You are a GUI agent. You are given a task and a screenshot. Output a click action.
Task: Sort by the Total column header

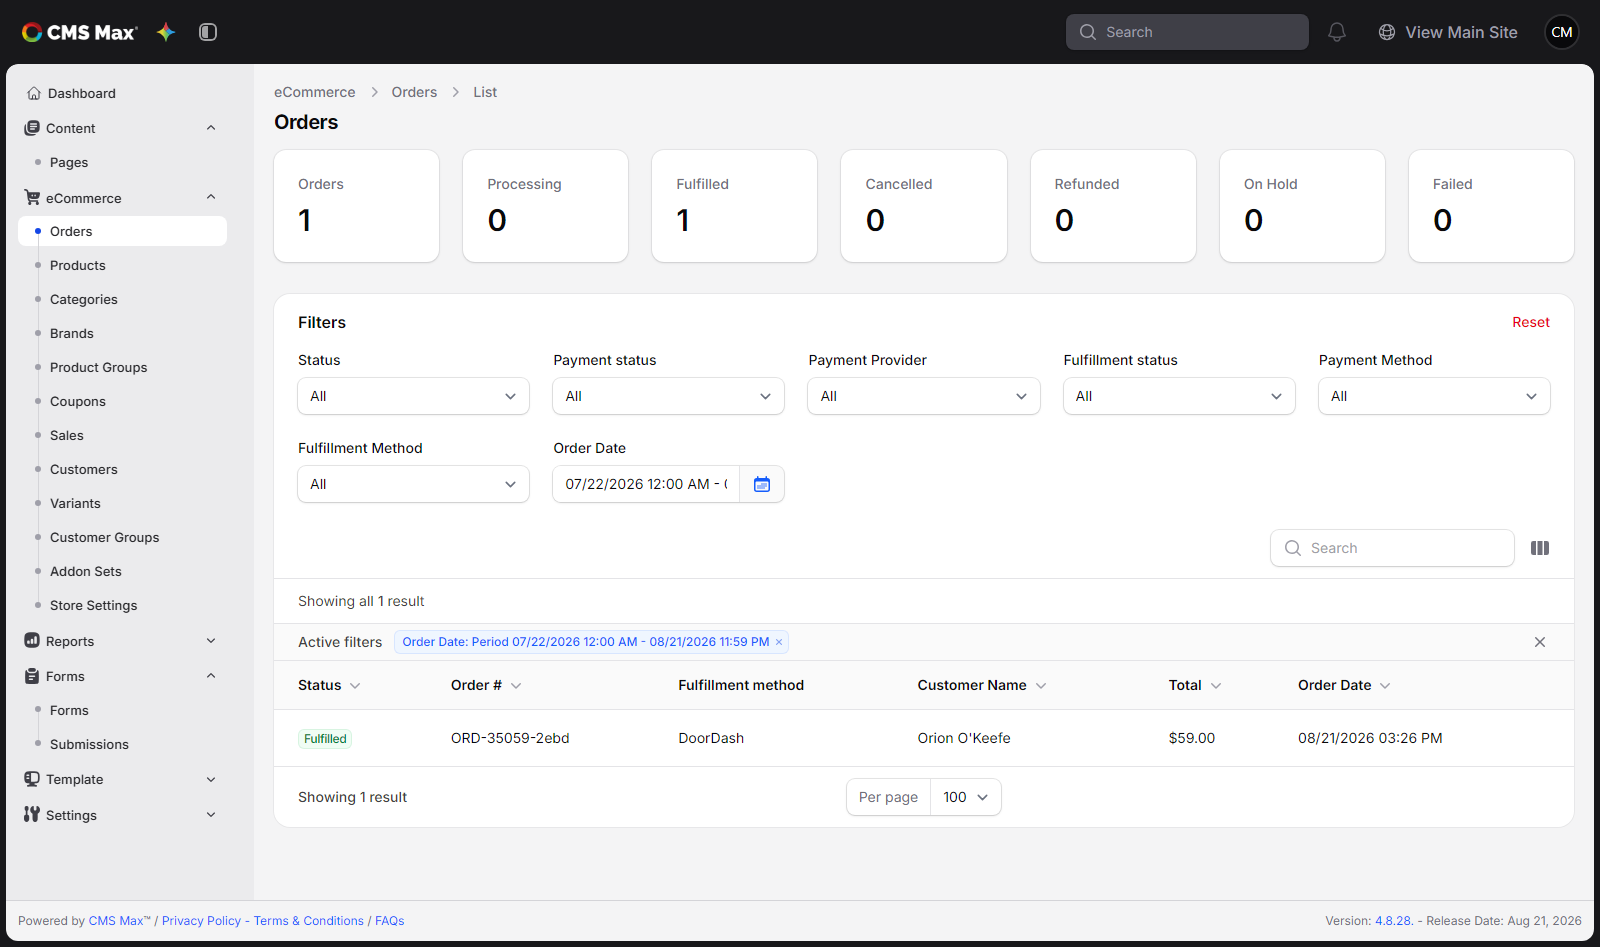click(x=1195, y=685)
